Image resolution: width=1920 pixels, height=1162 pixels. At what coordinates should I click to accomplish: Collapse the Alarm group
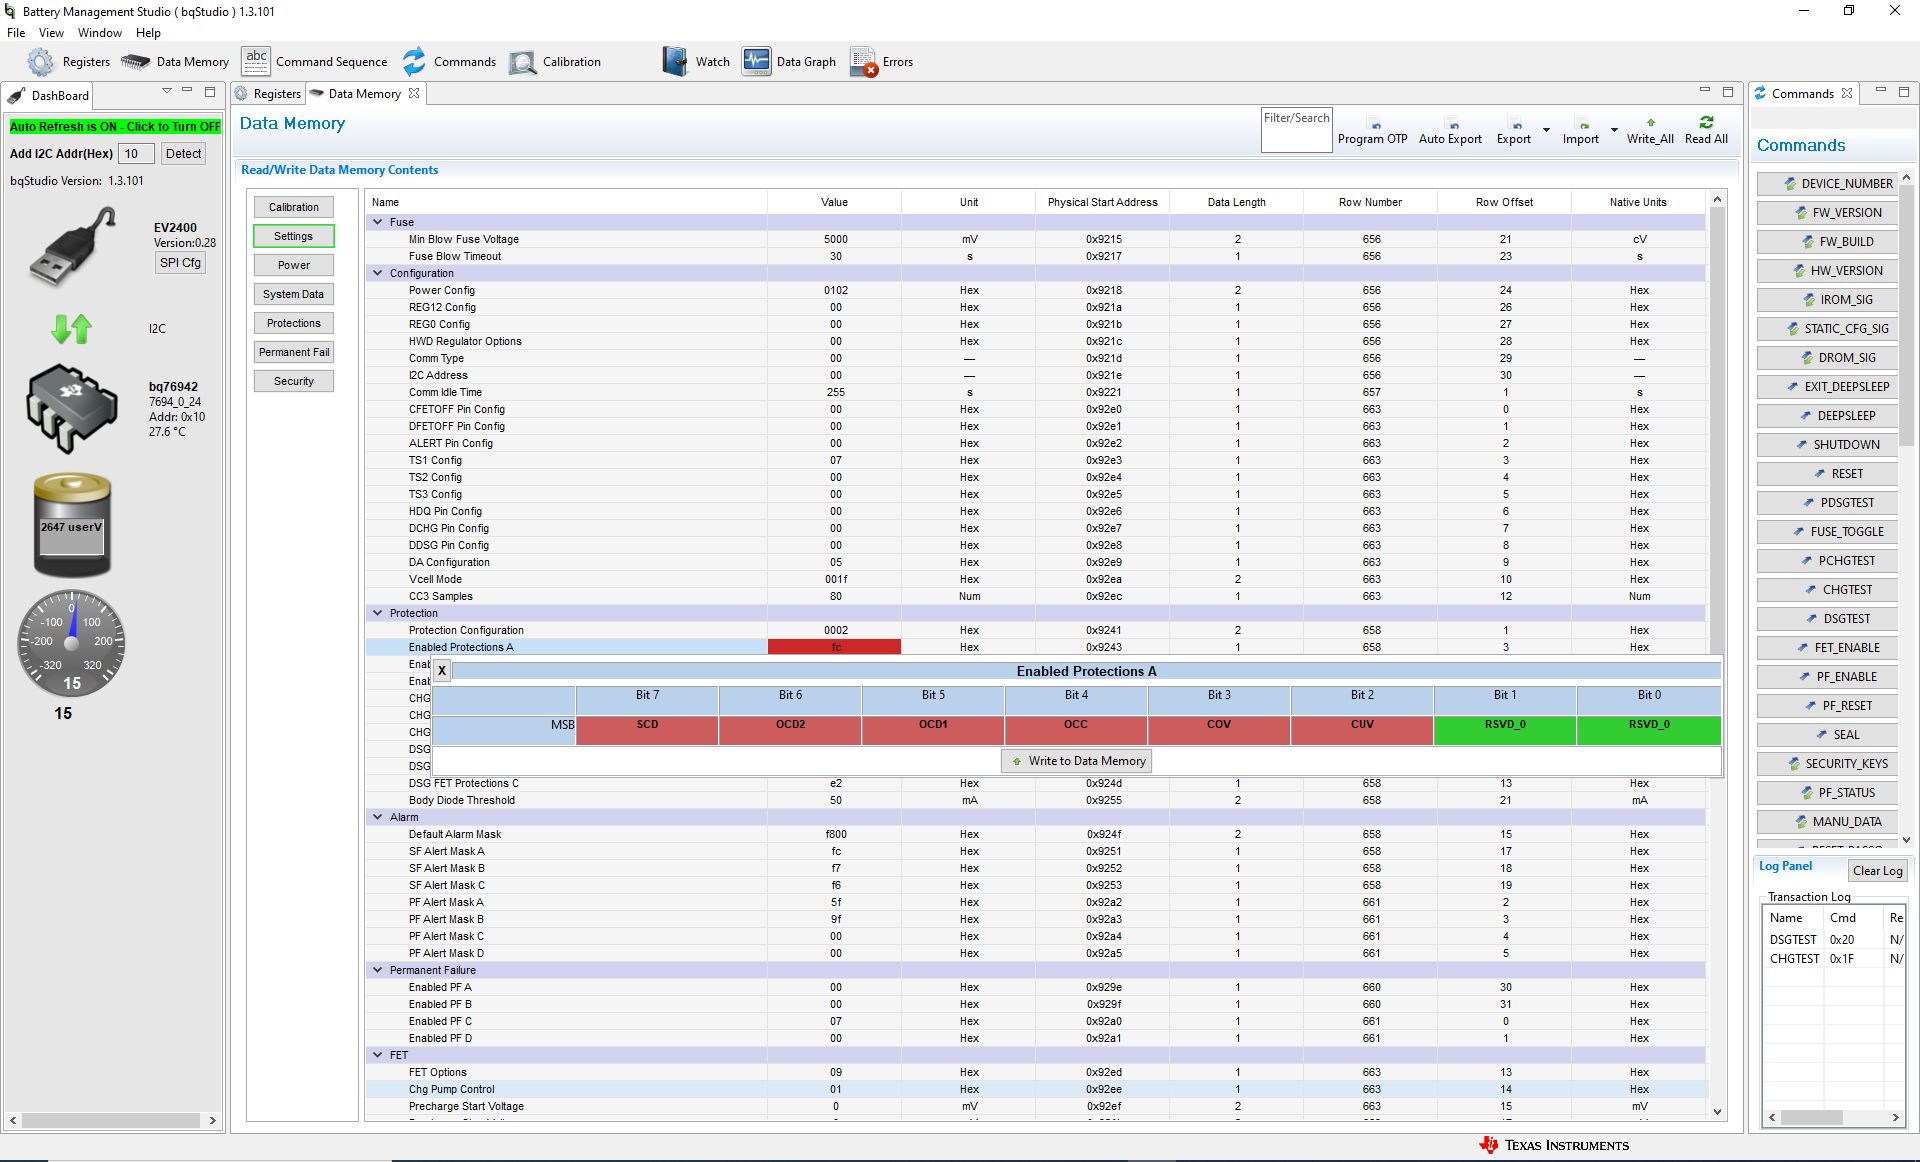coord(378,817)
